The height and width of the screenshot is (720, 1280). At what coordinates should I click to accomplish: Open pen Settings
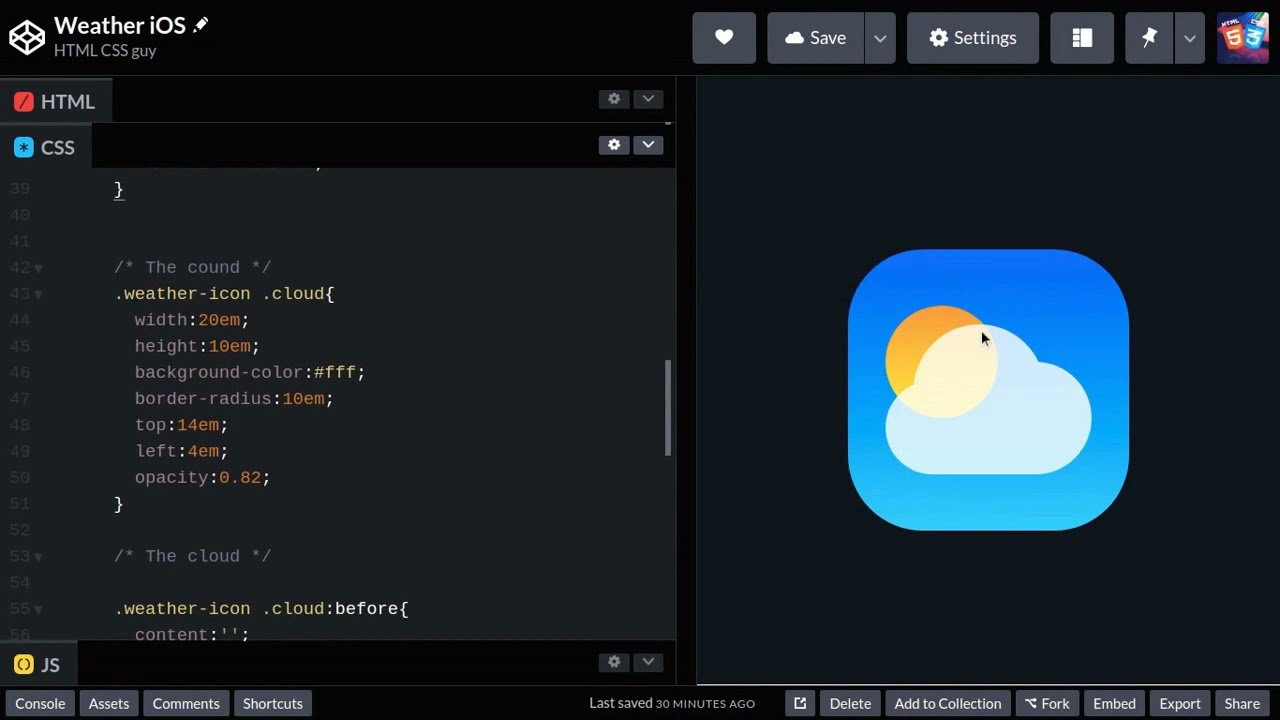pos(973,38)
